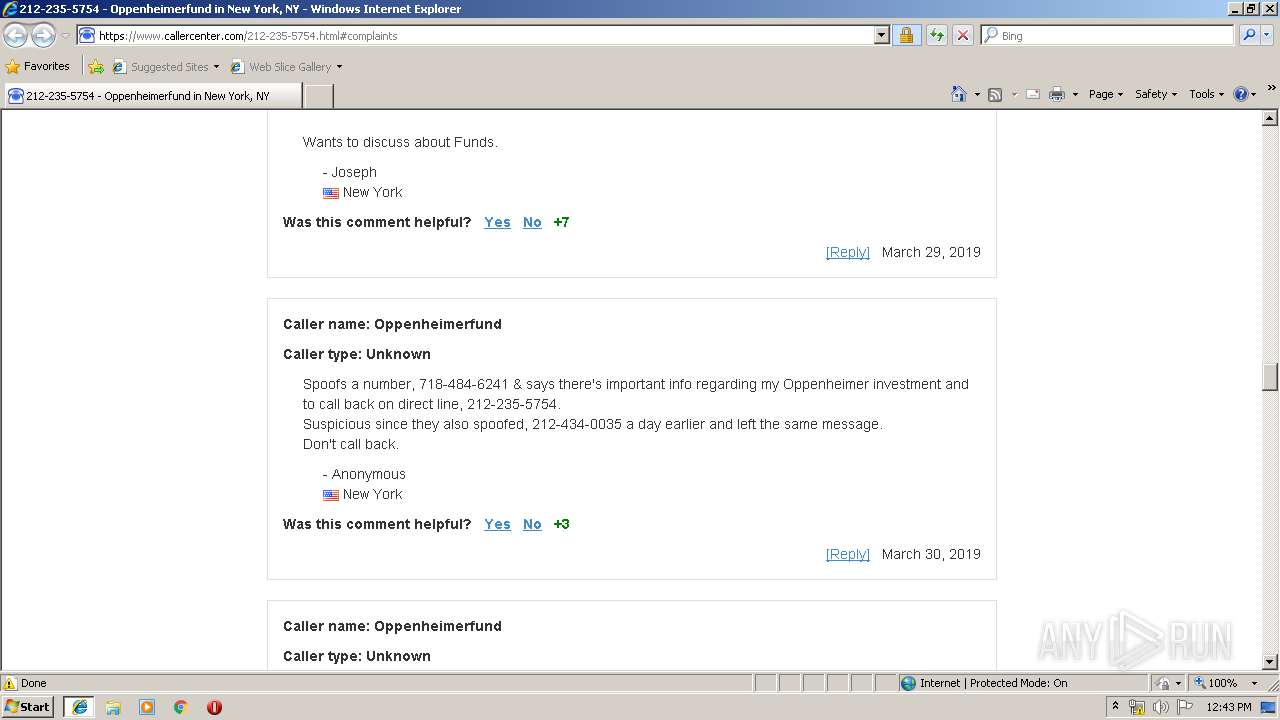Click the Read Mail envelope icon

click(1033, 94)
